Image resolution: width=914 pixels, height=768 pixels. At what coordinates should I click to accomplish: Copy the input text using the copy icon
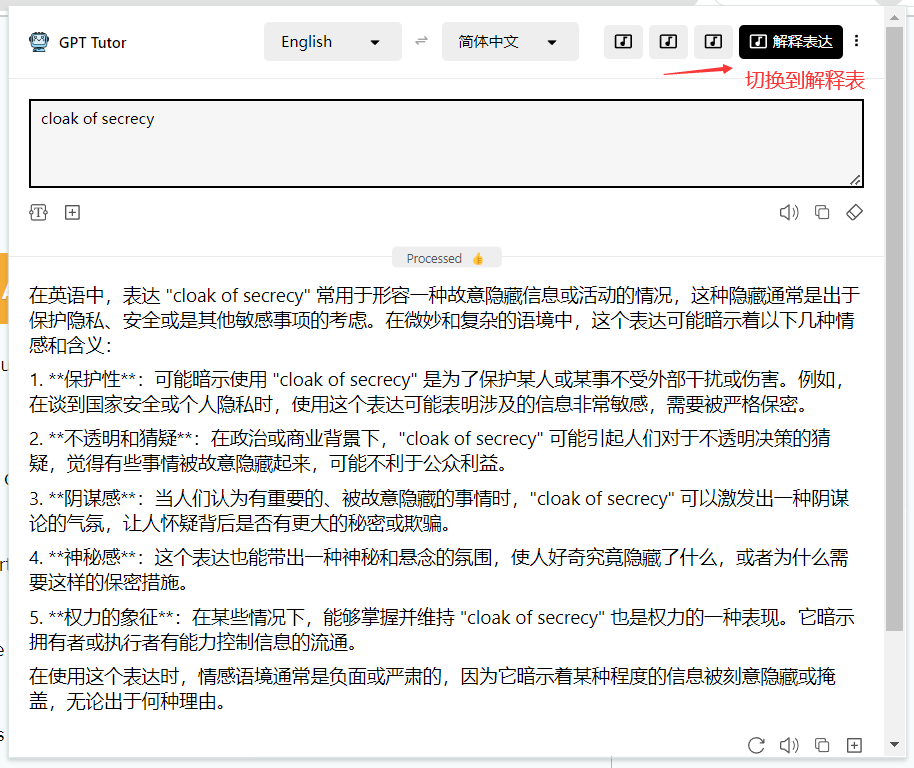[822, 212]
